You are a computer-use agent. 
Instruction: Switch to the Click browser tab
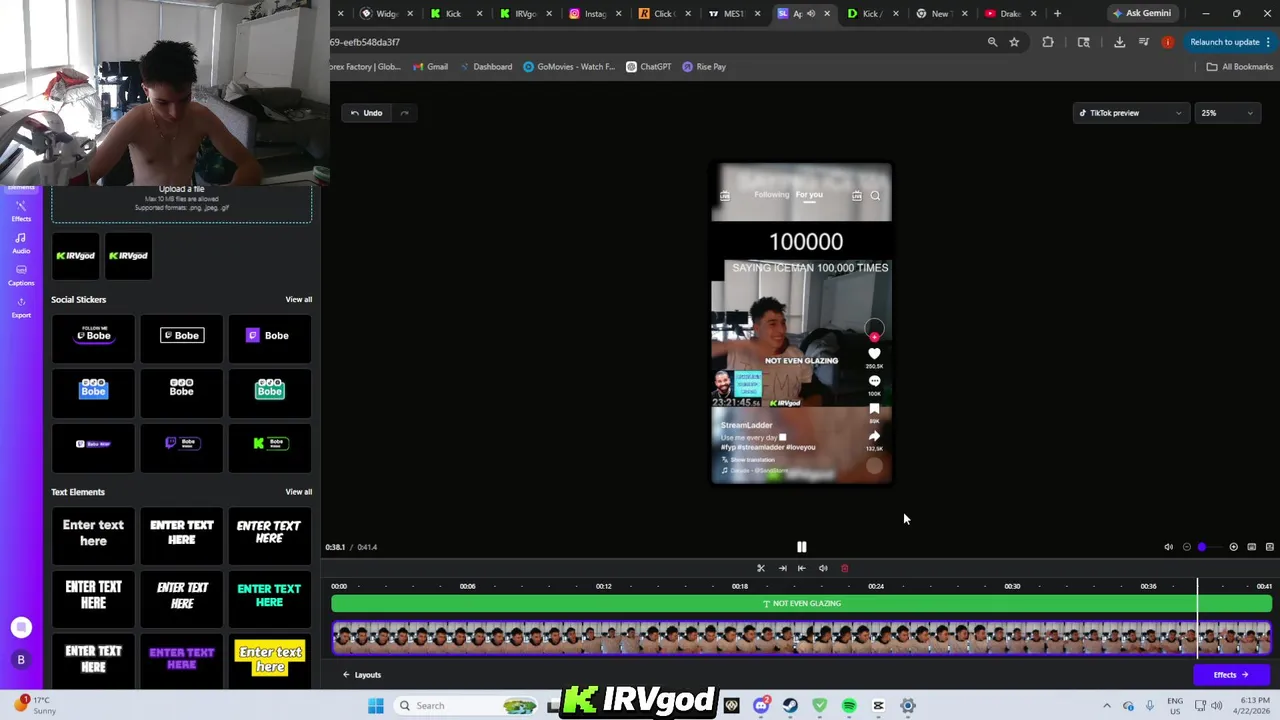point(664,14)
